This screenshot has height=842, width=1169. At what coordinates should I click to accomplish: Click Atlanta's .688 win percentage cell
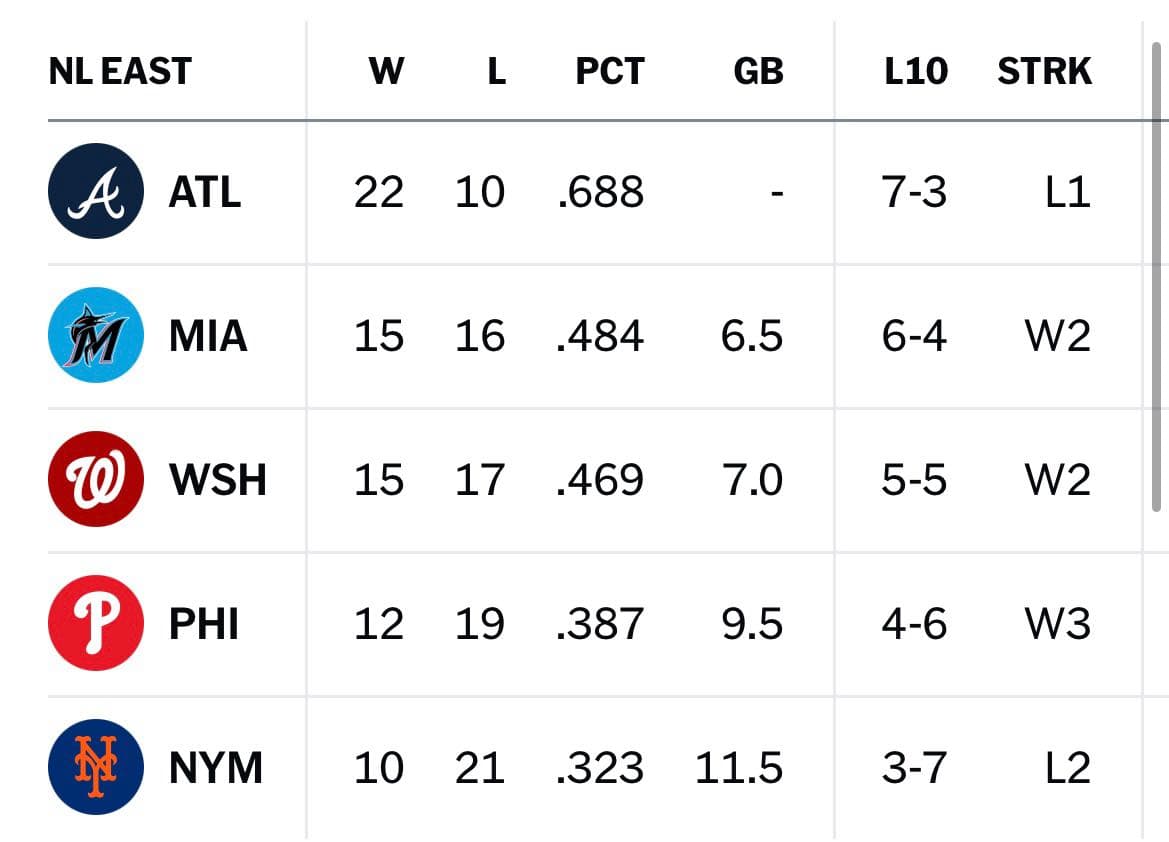click(x=600, y=192)
